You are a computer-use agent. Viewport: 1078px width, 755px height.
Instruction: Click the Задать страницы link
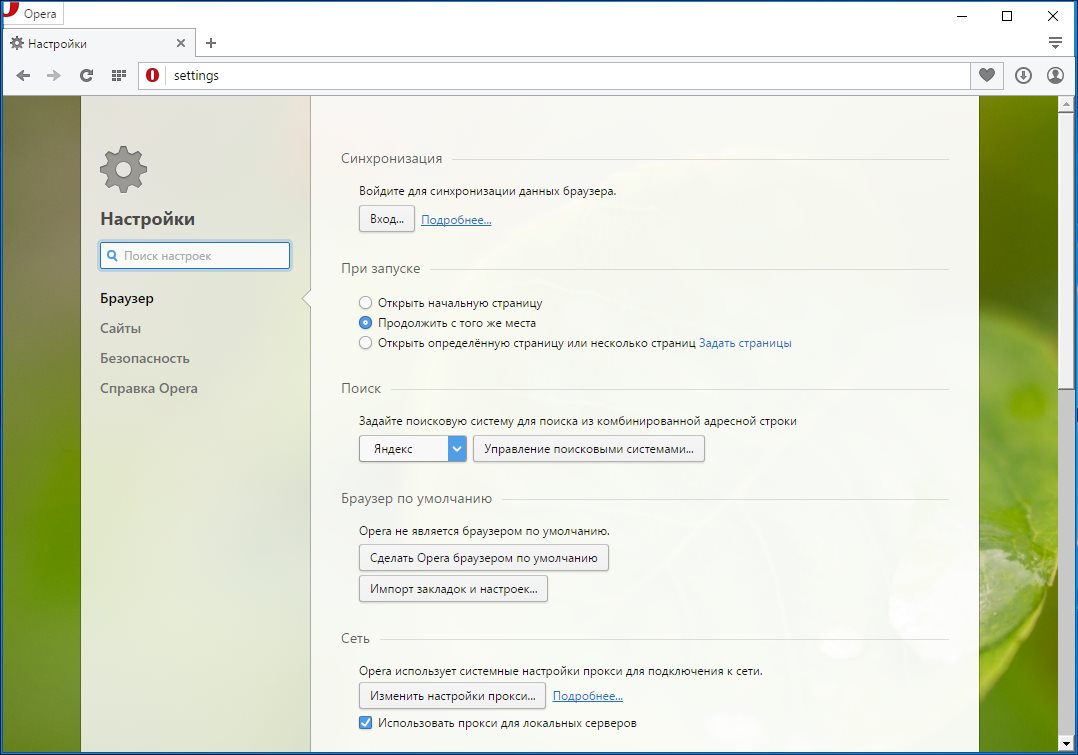coord(745,343)
